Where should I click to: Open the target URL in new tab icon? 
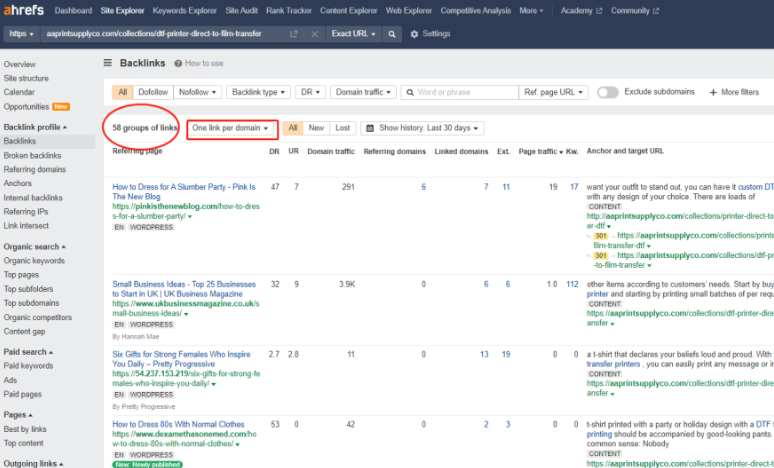[293, 34]
